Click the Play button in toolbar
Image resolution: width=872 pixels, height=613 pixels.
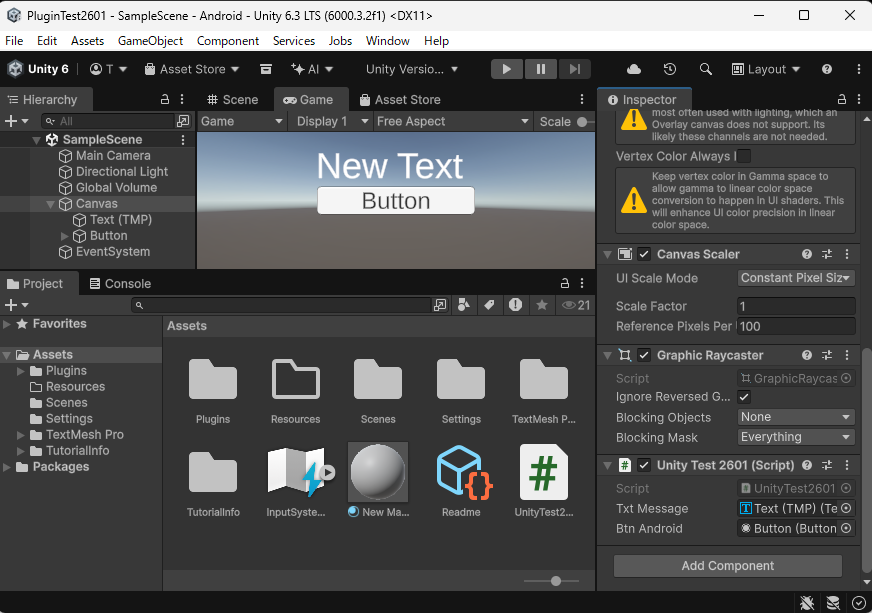(507, 69)
